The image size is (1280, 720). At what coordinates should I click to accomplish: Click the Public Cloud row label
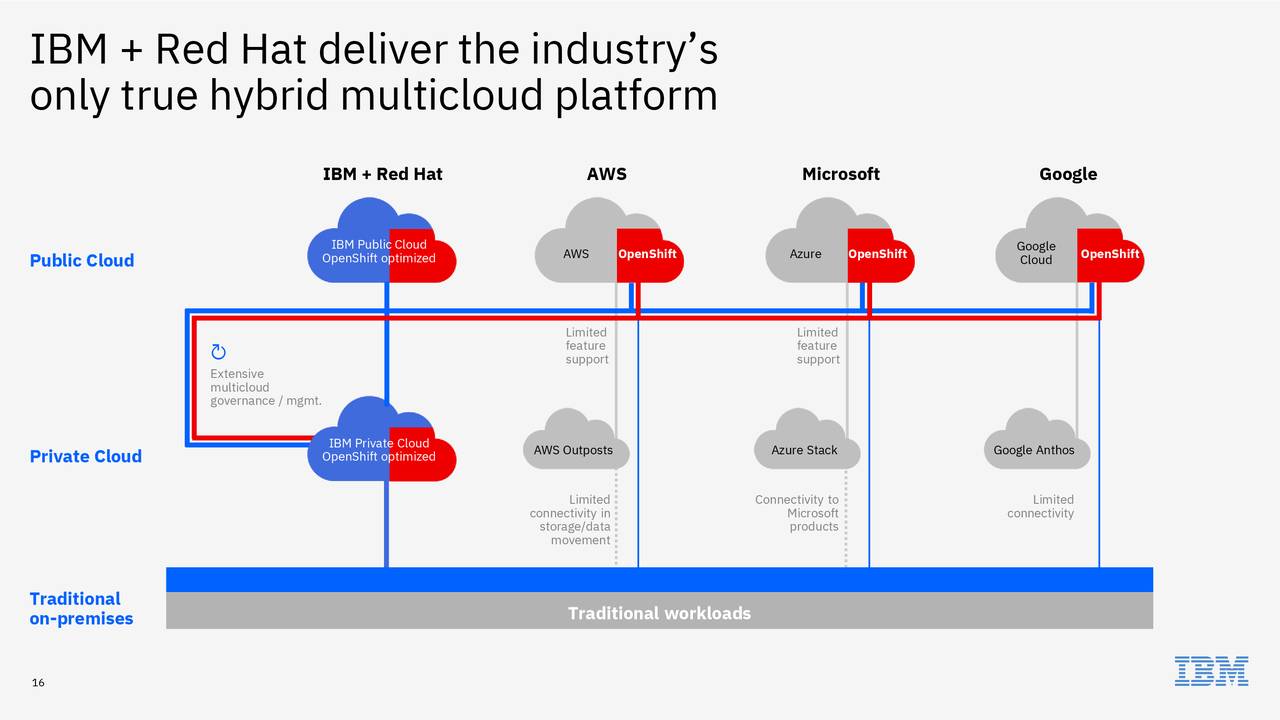82,261
